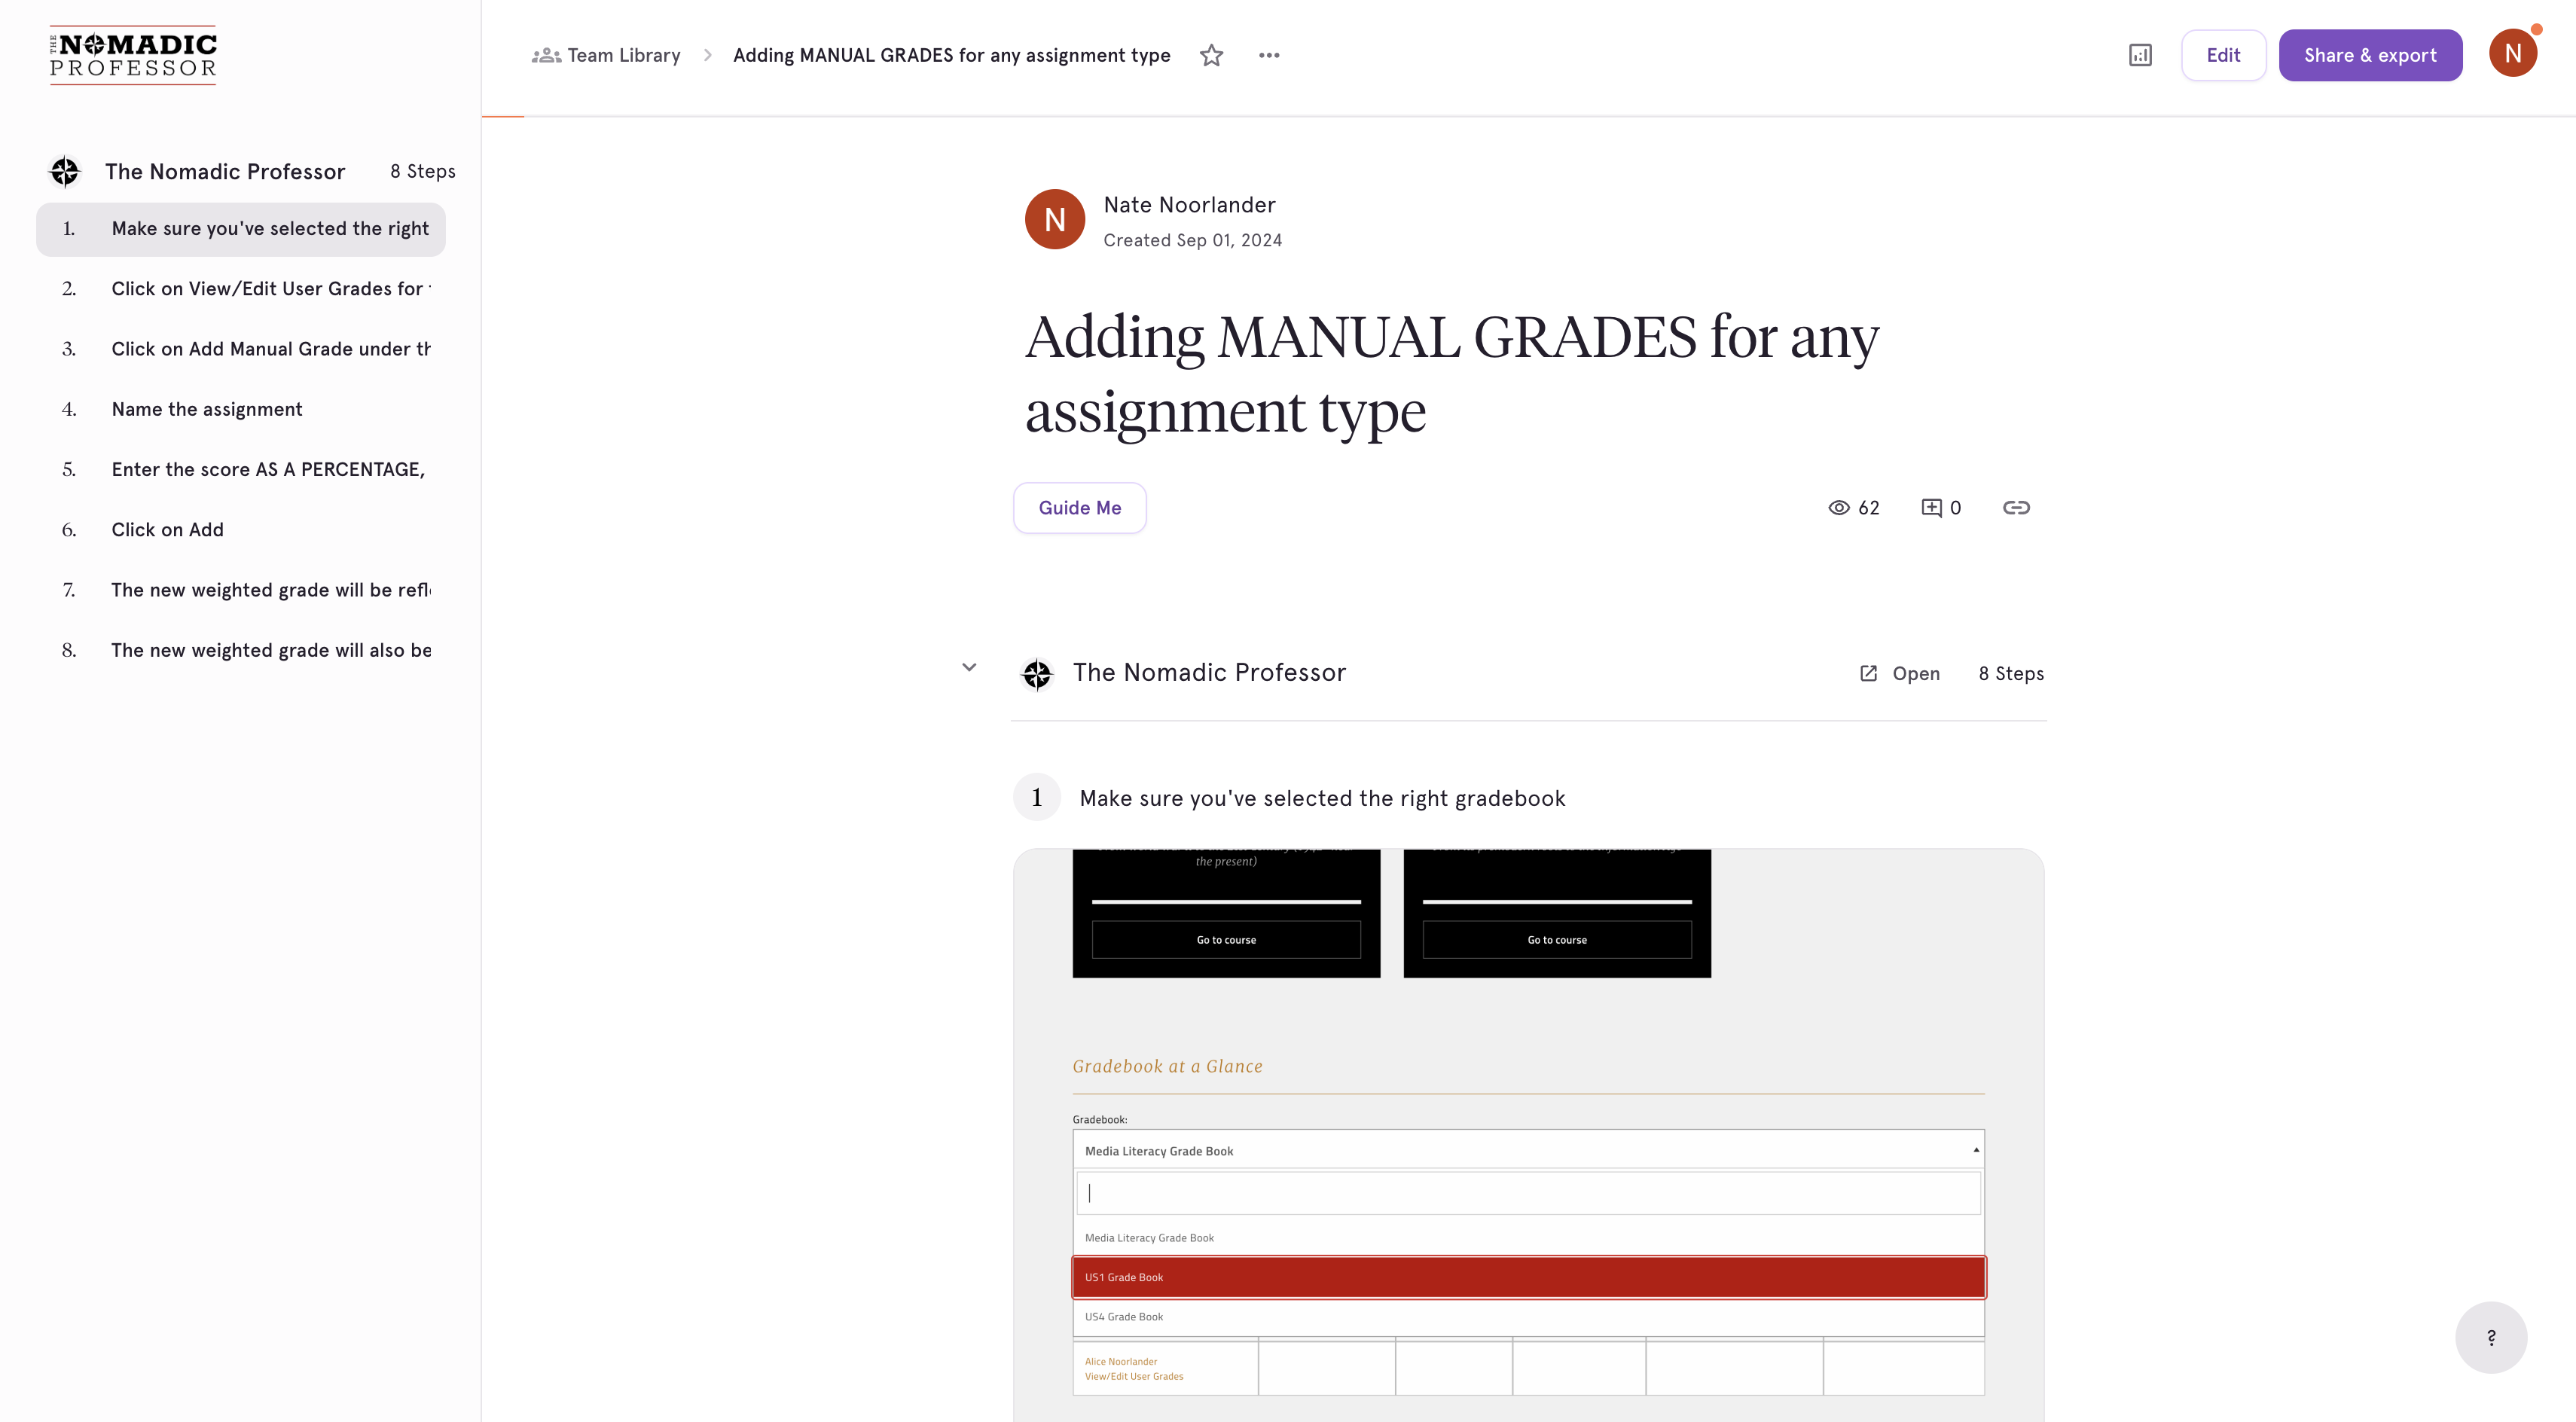
Task: Open step 8 new weighted grade also
Action: (241, 650)
